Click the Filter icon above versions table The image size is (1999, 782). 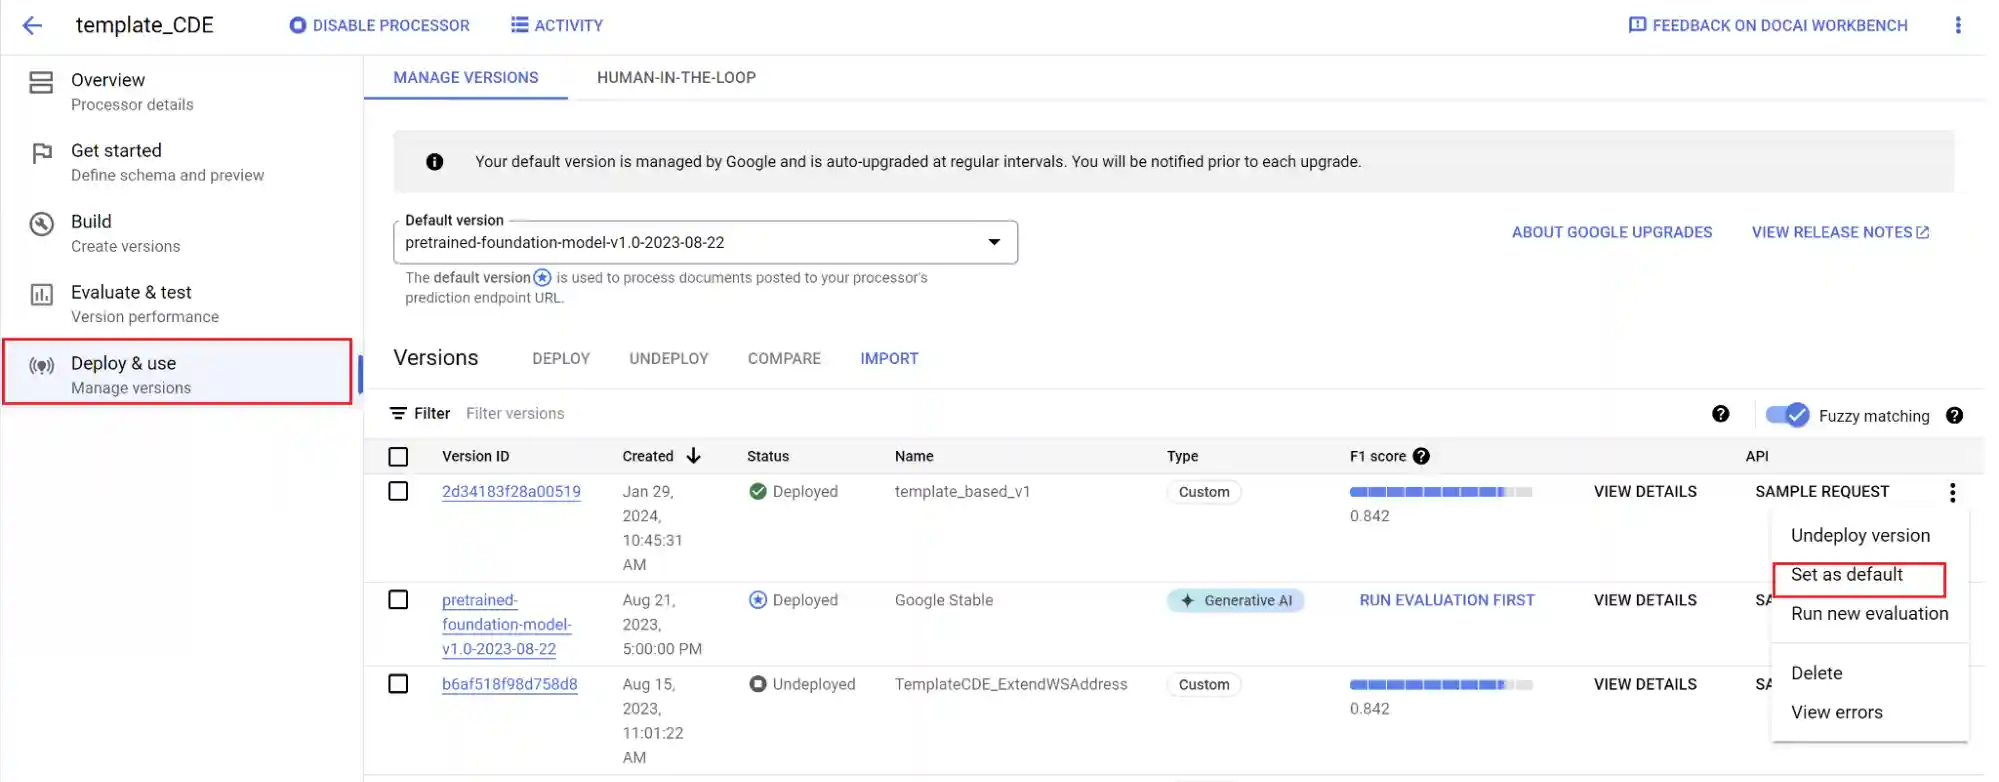coord(398,414)
